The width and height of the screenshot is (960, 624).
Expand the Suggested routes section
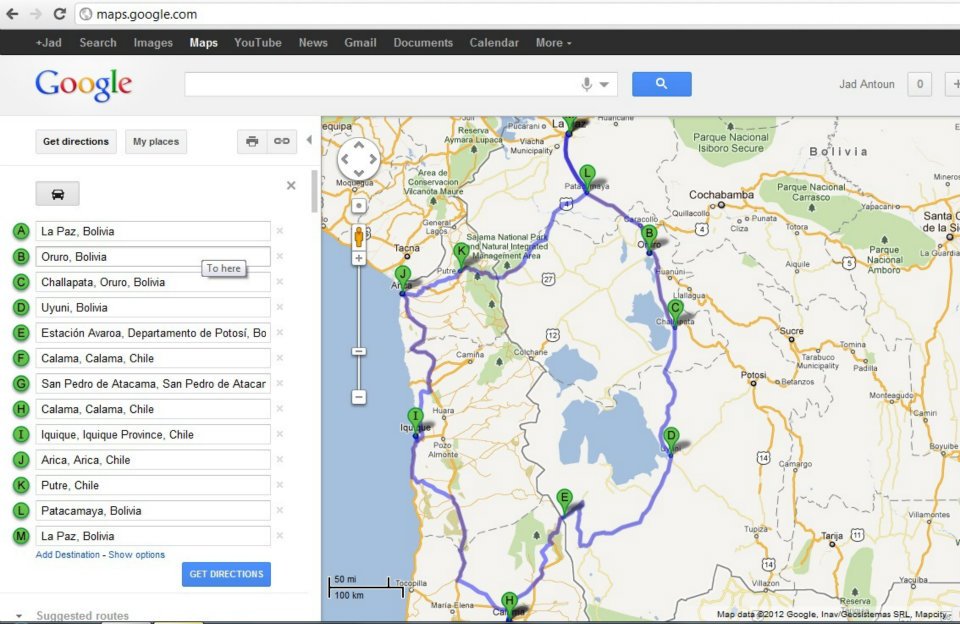[20, 616]
